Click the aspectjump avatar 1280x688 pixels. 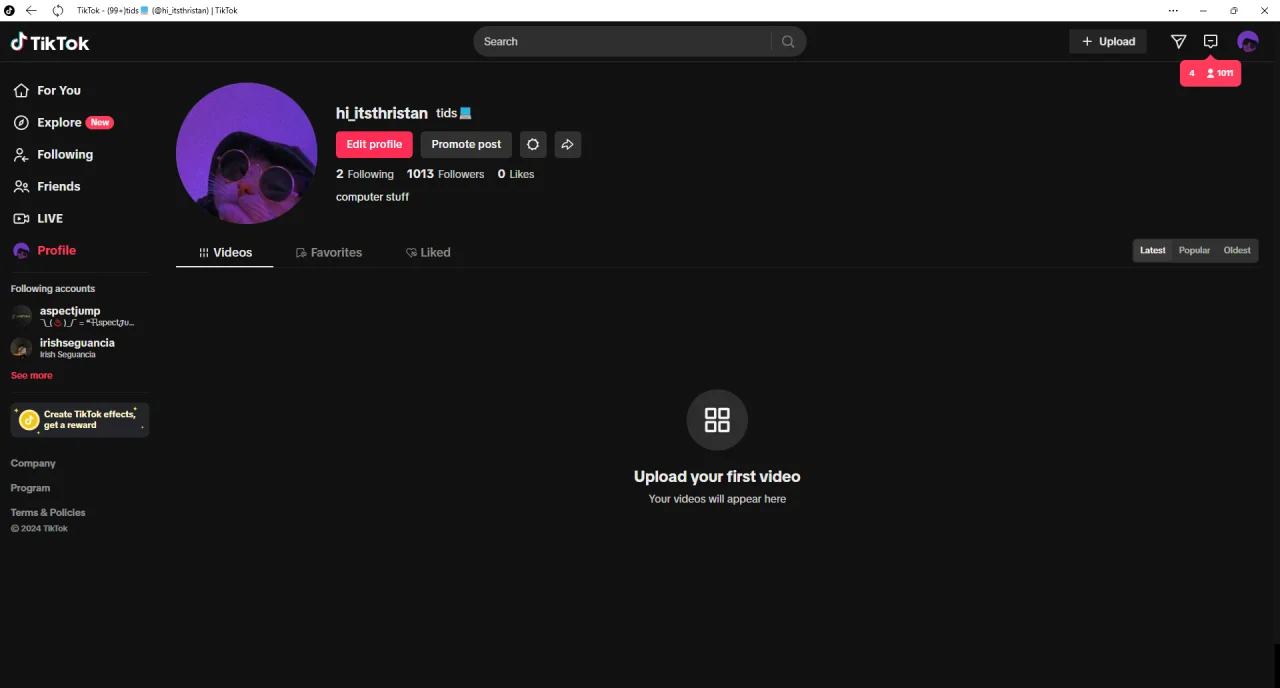point(22,316)
